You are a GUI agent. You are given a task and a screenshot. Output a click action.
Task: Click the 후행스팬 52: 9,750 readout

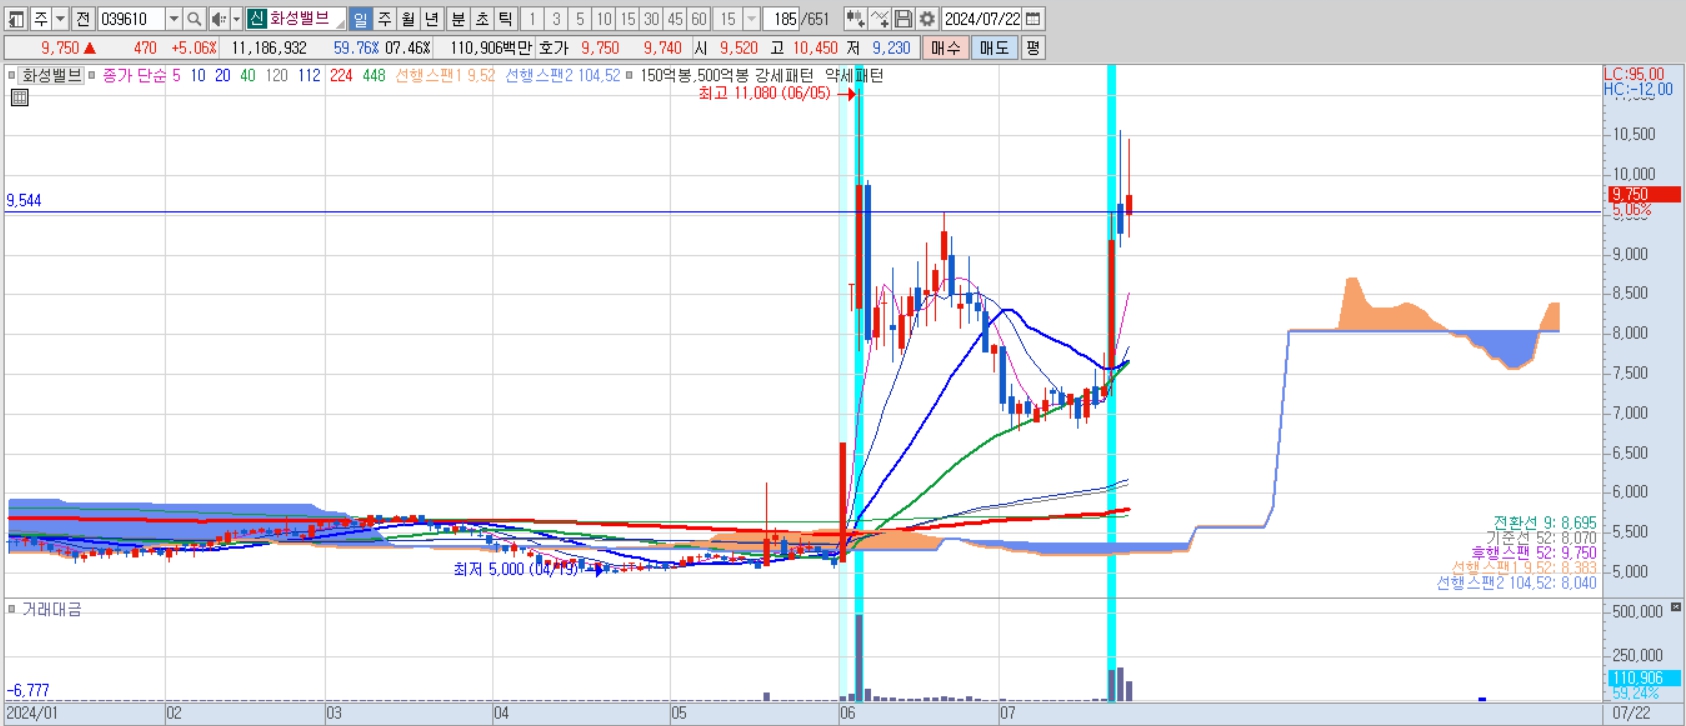pyautogui.click(x=1534, y=553)
